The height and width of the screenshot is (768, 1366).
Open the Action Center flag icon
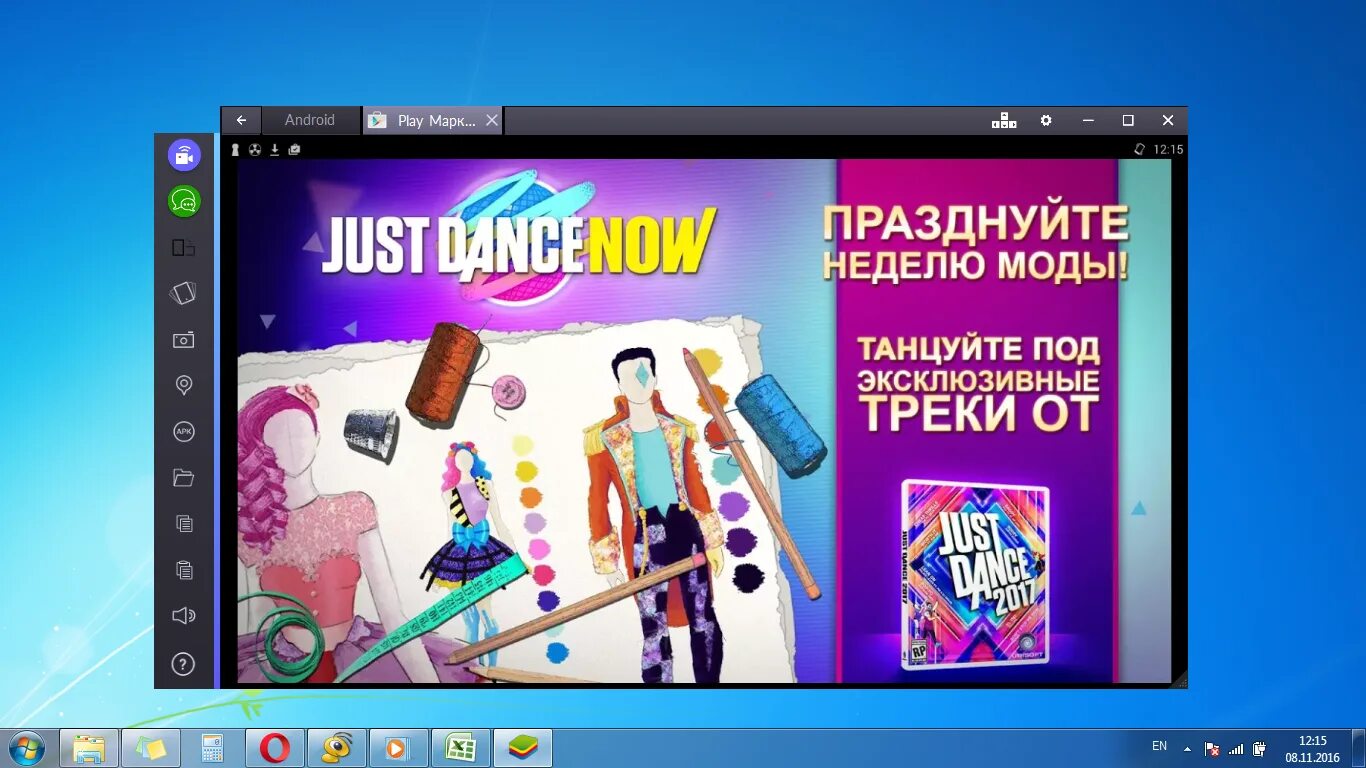pyautogui.click(x=1212, y=748)
